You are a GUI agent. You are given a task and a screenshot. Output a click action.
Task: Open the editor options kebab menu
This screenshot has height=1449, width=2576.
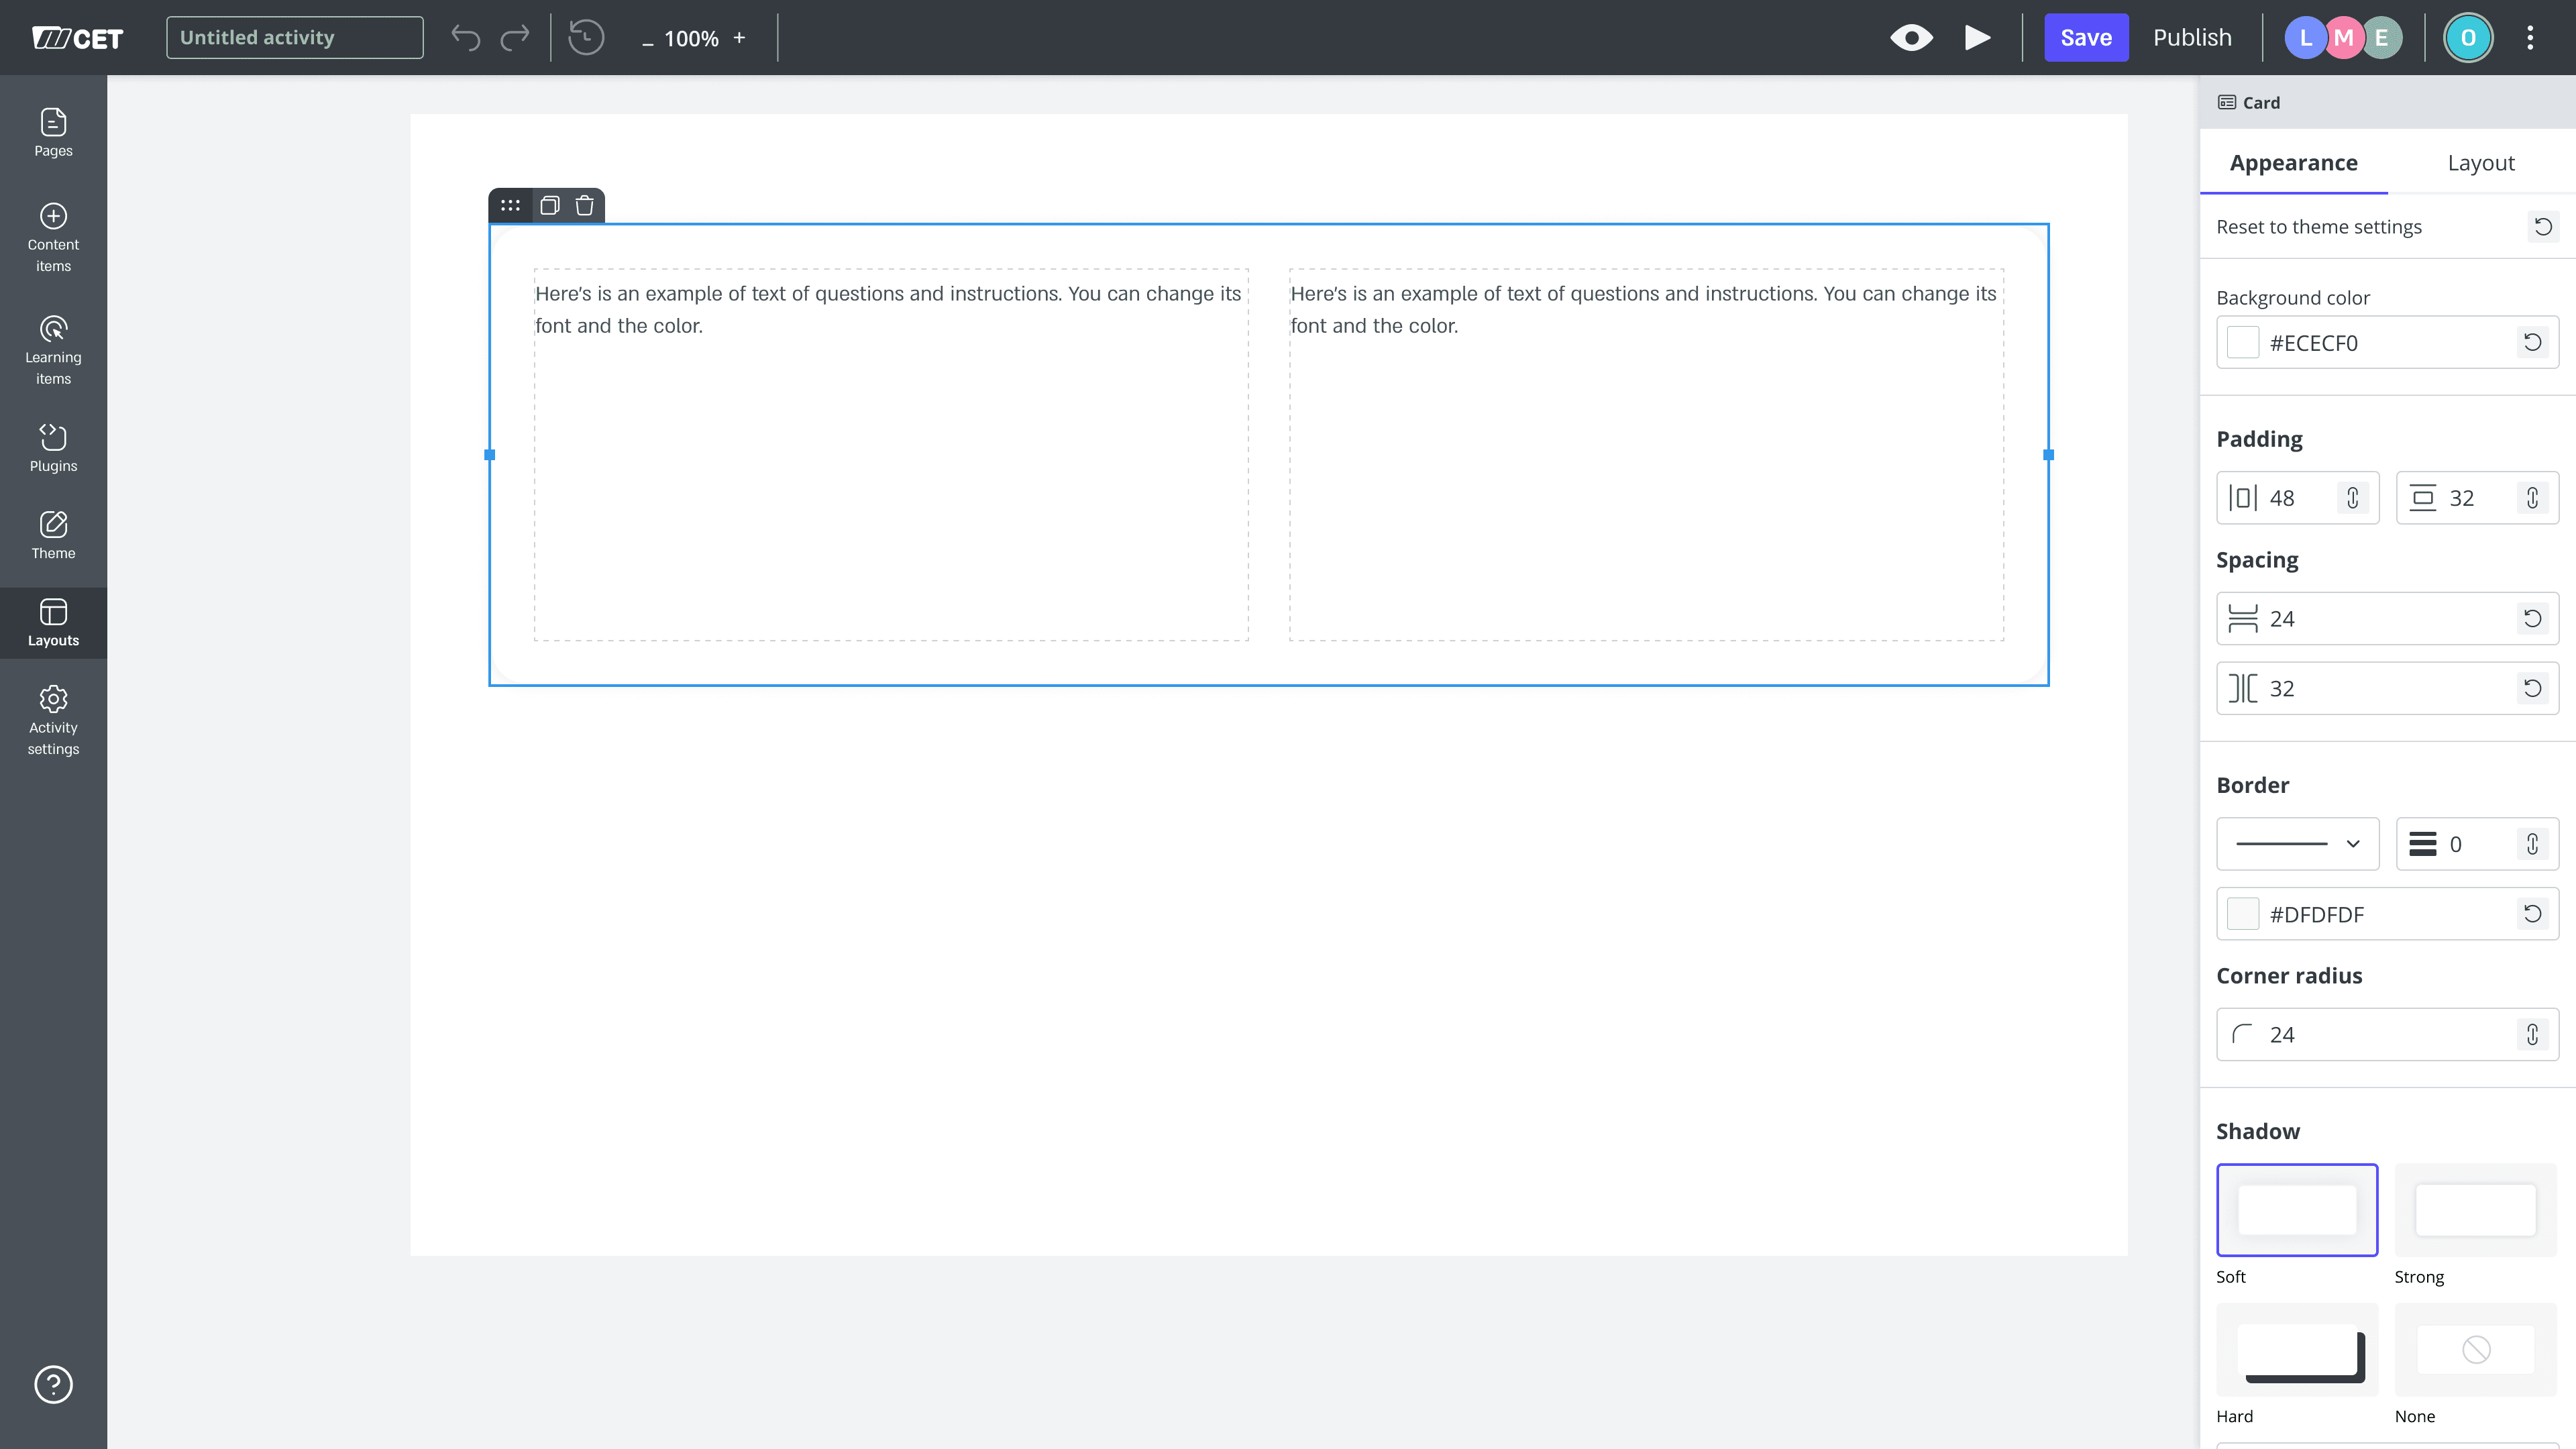click(2530, 37)
